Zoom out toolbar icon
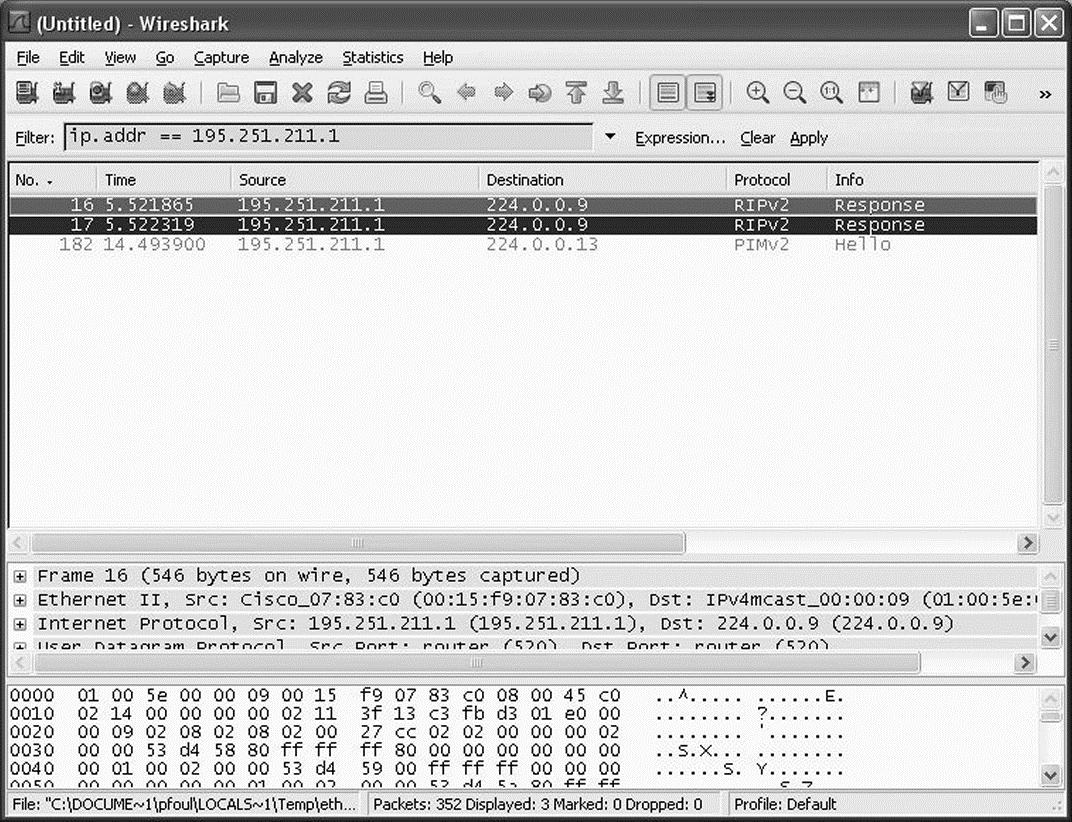The height and width of the screenshot is (822, 1072). (794, 92)
